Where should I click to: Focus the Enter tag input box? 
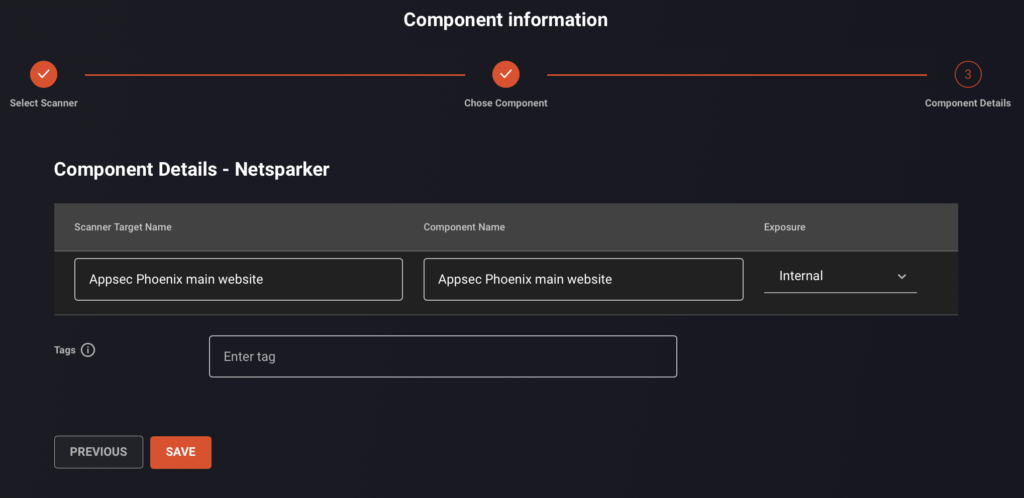click(x=443, y=356)
